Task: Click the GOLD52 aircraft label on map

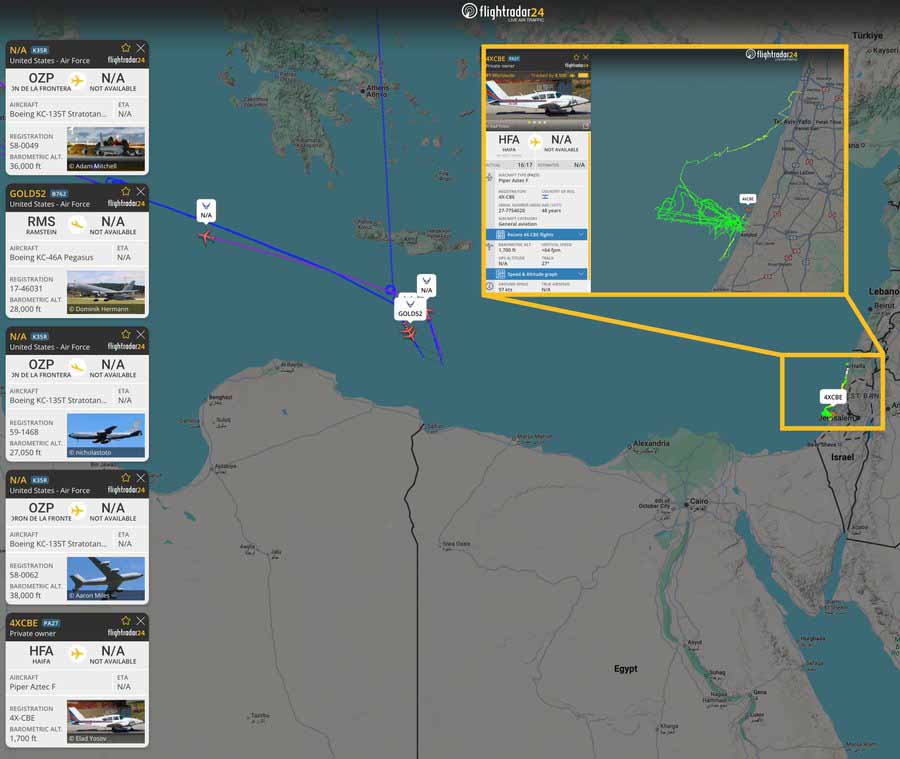Action: pyautogui.click(x=410, y=309)
